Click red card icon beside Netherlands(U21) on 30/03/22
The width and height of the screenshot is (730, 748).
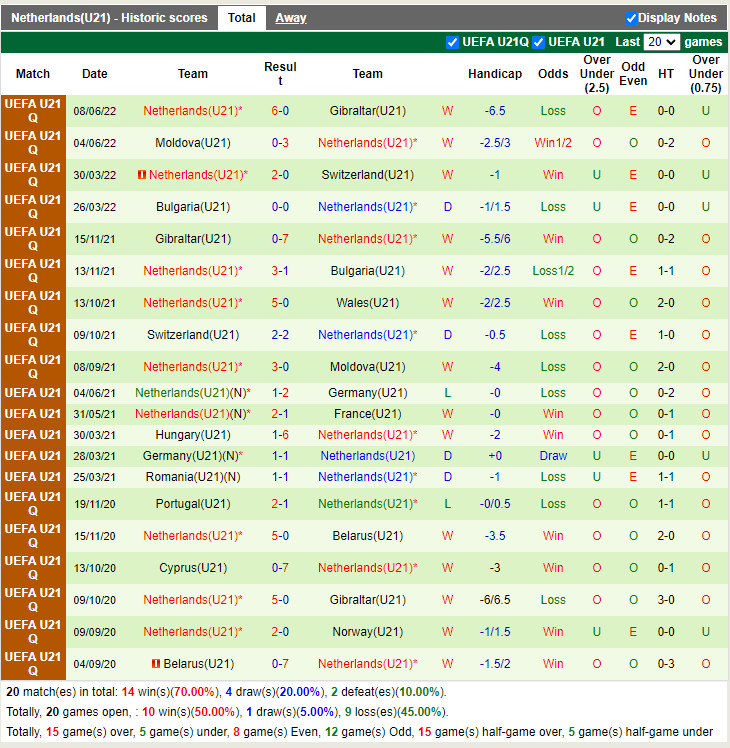142,175
